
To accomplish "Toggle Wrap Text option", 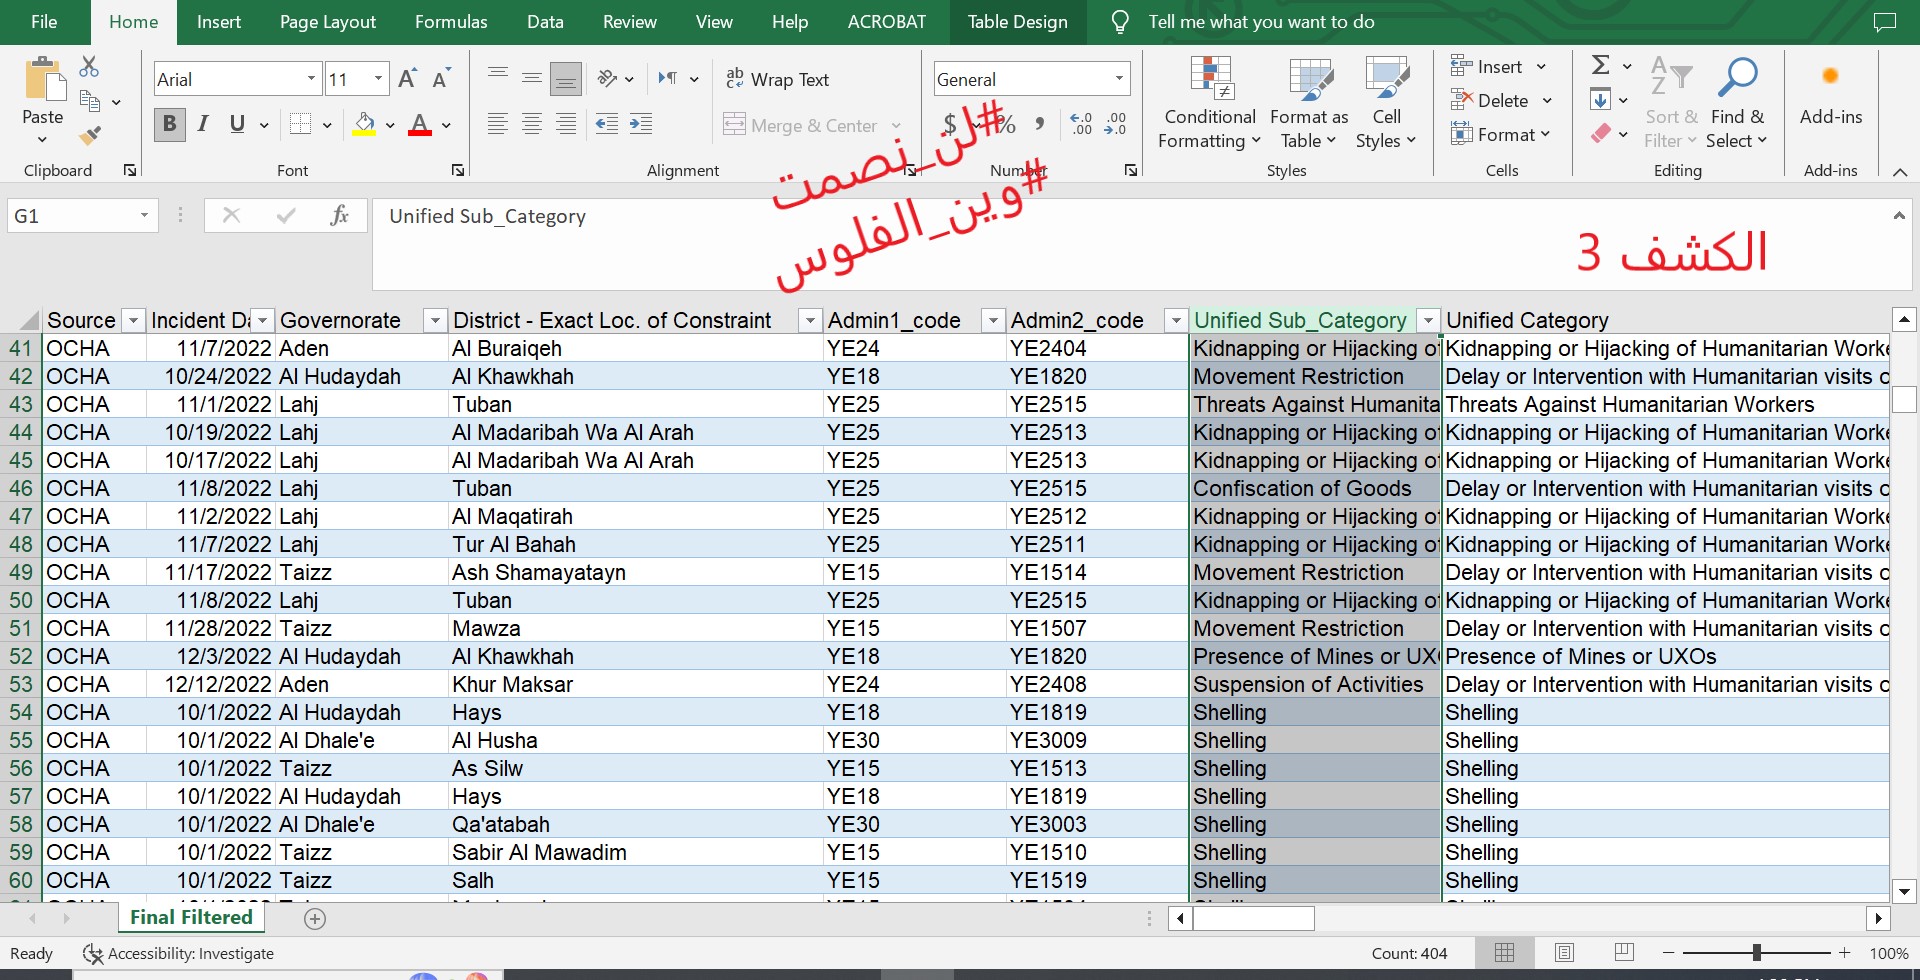I will tap(778, 79).
